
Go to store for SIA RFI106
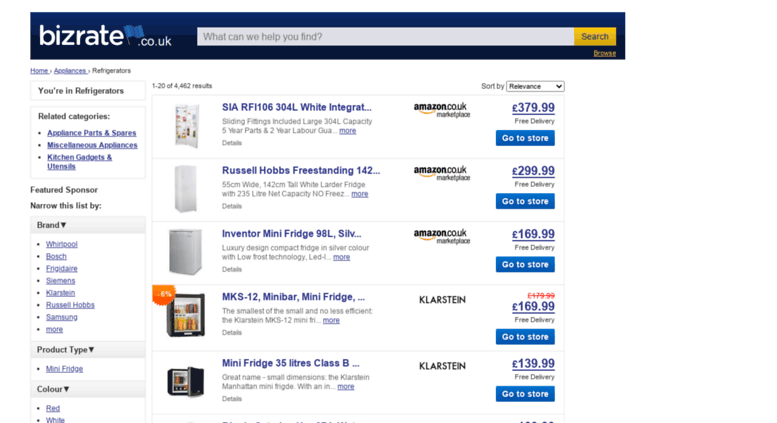click(x=525, y=138)
